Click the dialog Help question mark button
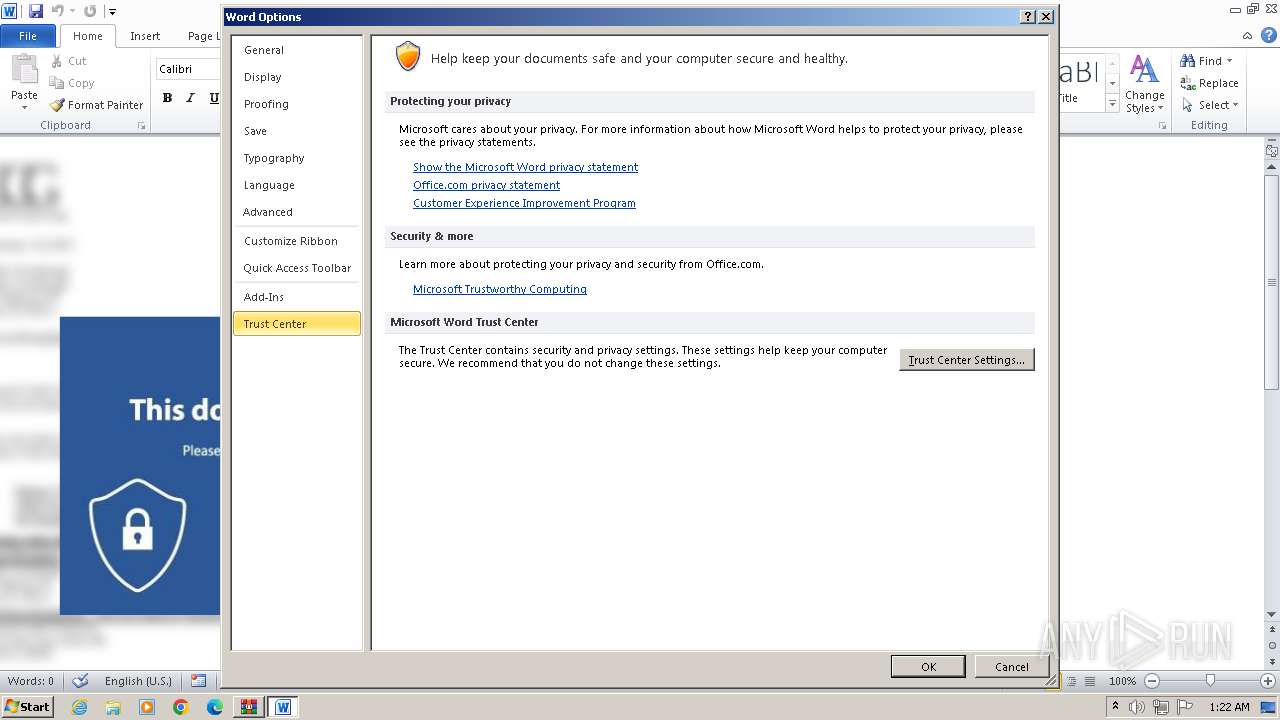The width and height of the screenshot is (1280, 720). pyautogui.click(x=1028, y=17)
